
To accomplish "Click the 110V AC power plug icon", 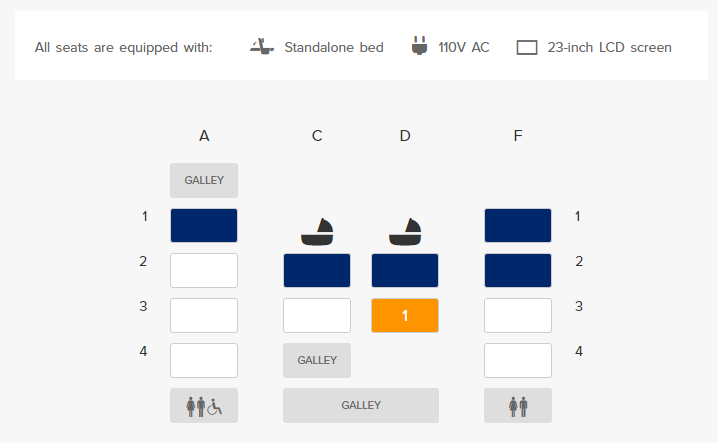I will pyautogui.click(x=419, y=46).
